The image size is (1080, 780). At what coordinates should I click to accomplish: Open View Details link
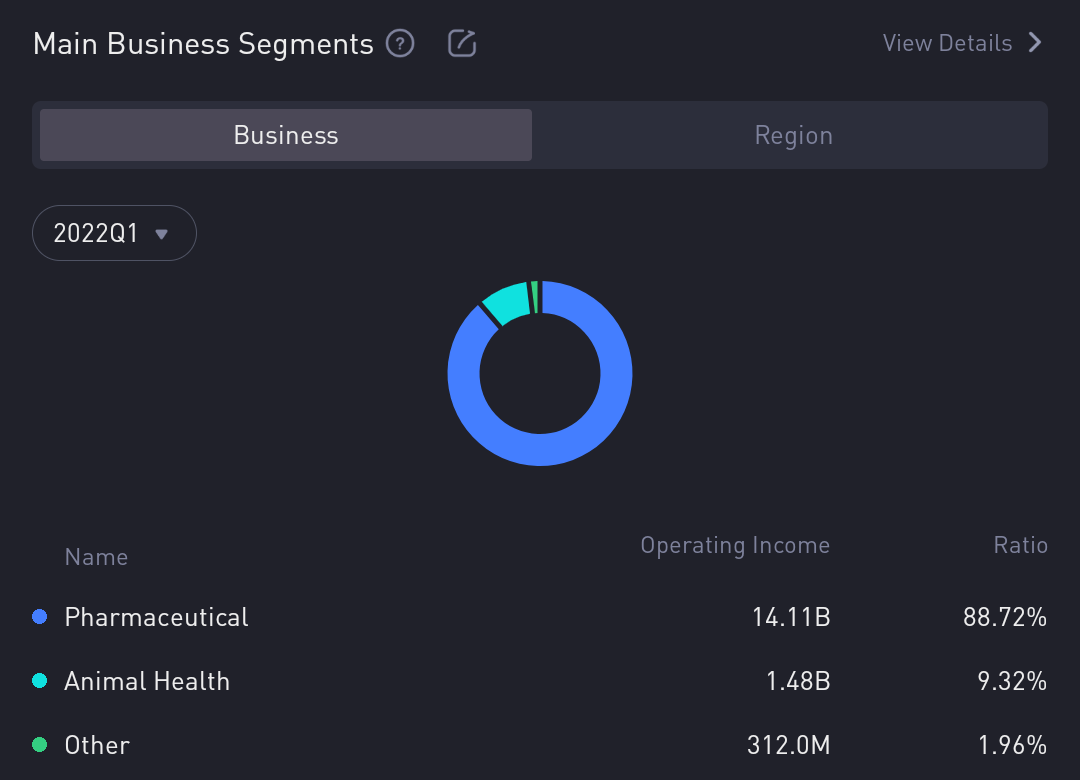[947, 43]
